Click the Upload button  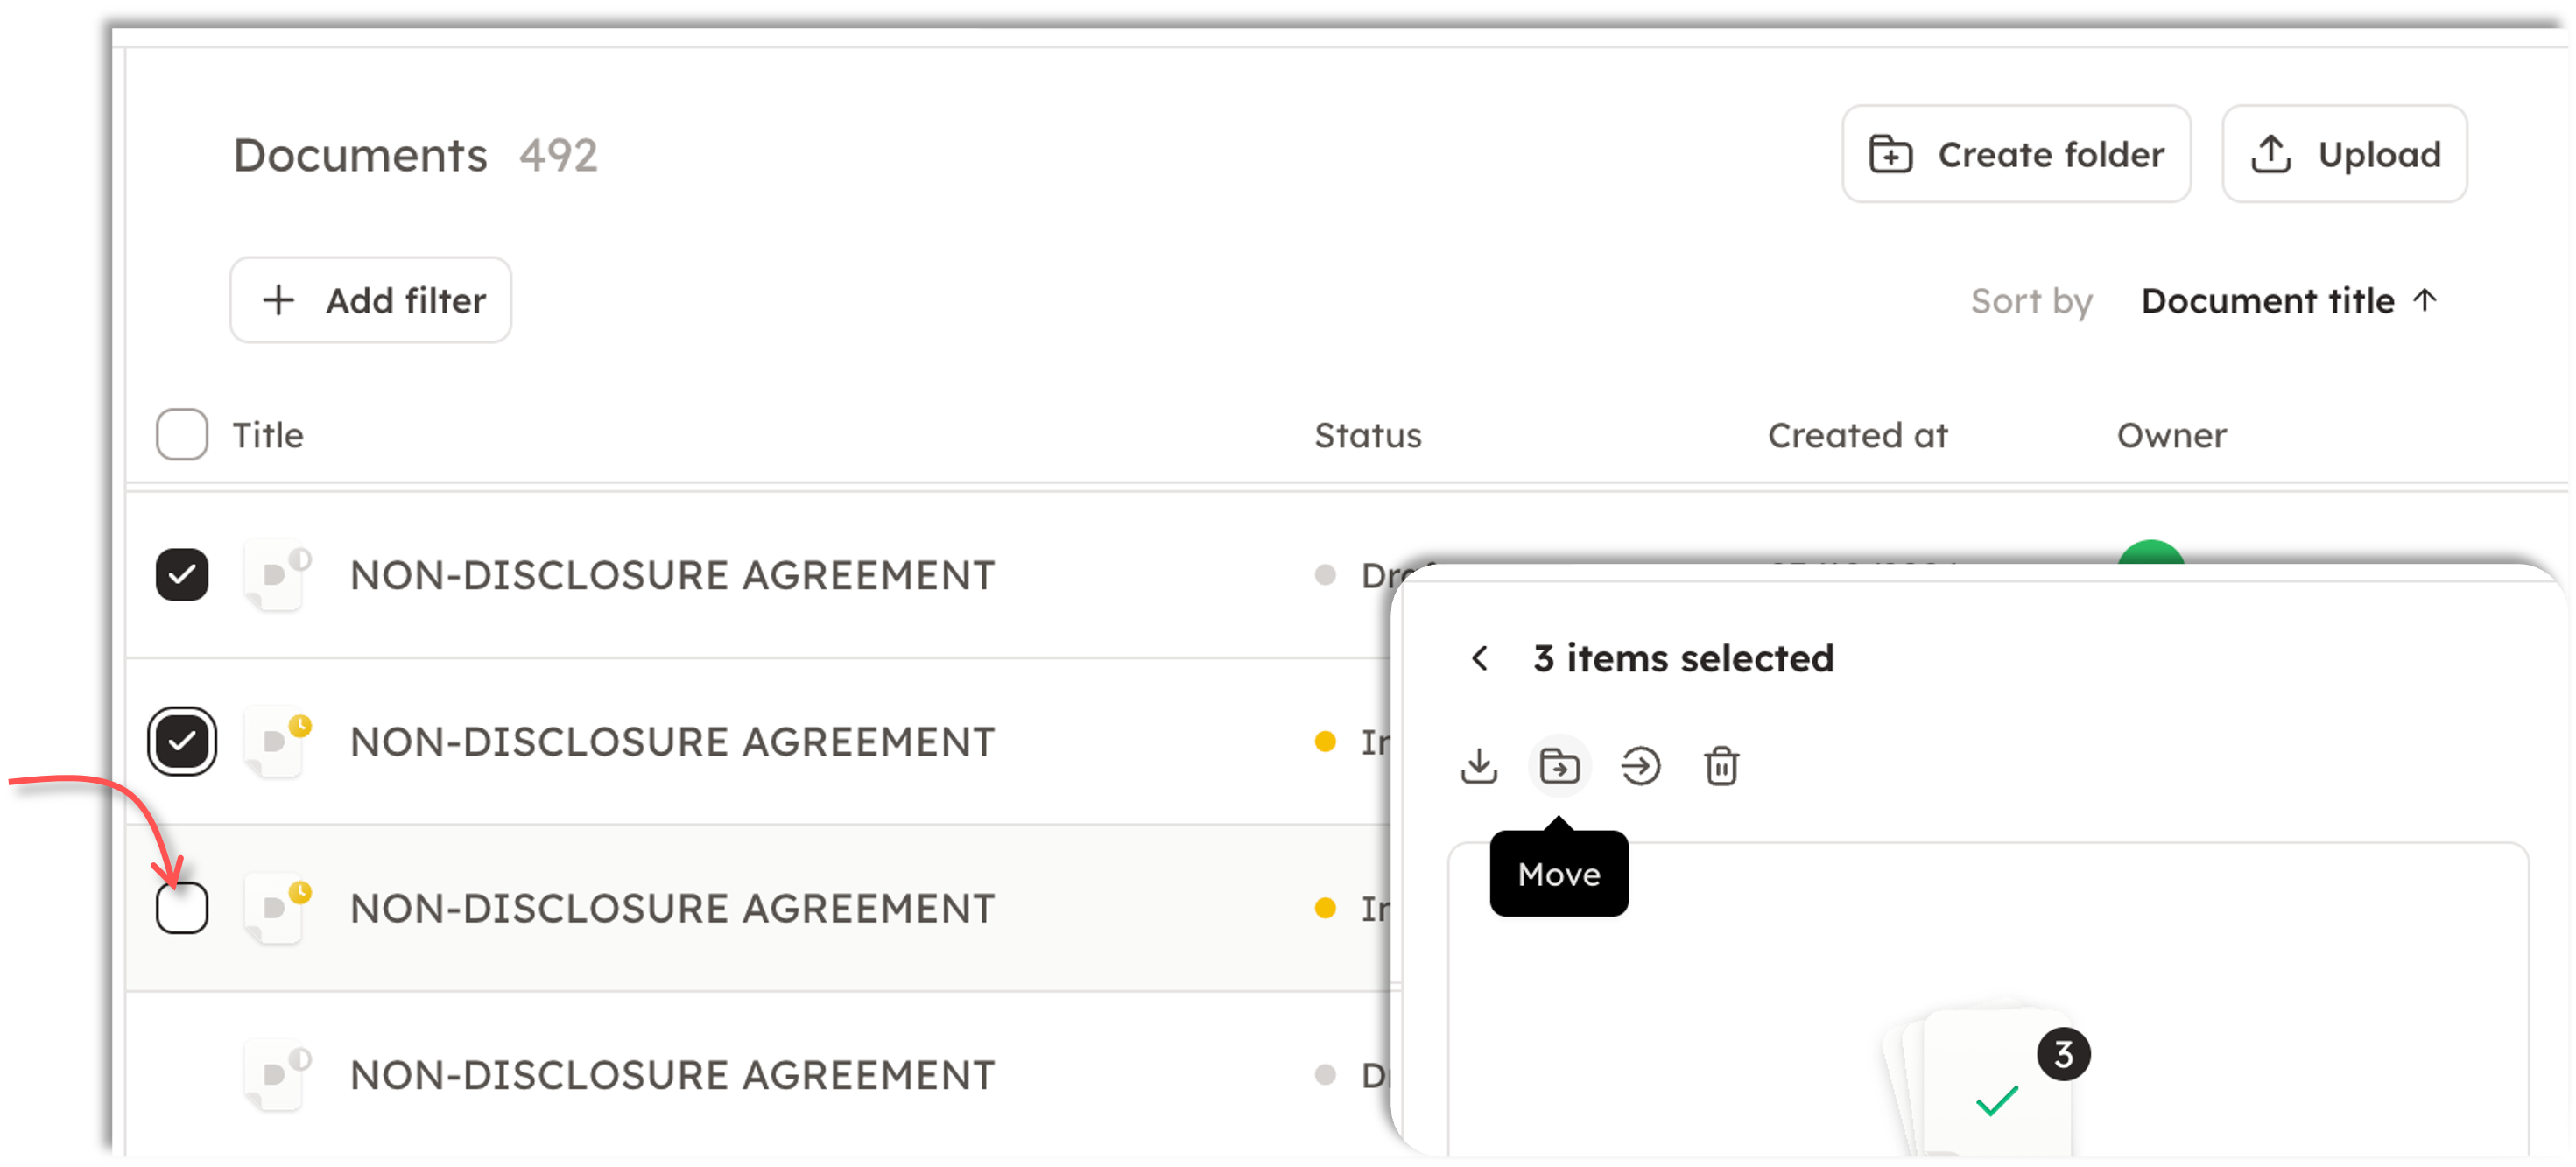click(x=2344, y=155)
